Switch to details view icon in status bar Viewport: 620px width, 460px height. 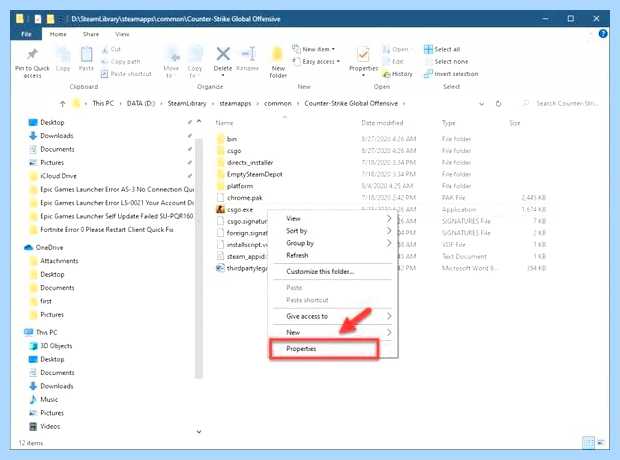[588, 443]
